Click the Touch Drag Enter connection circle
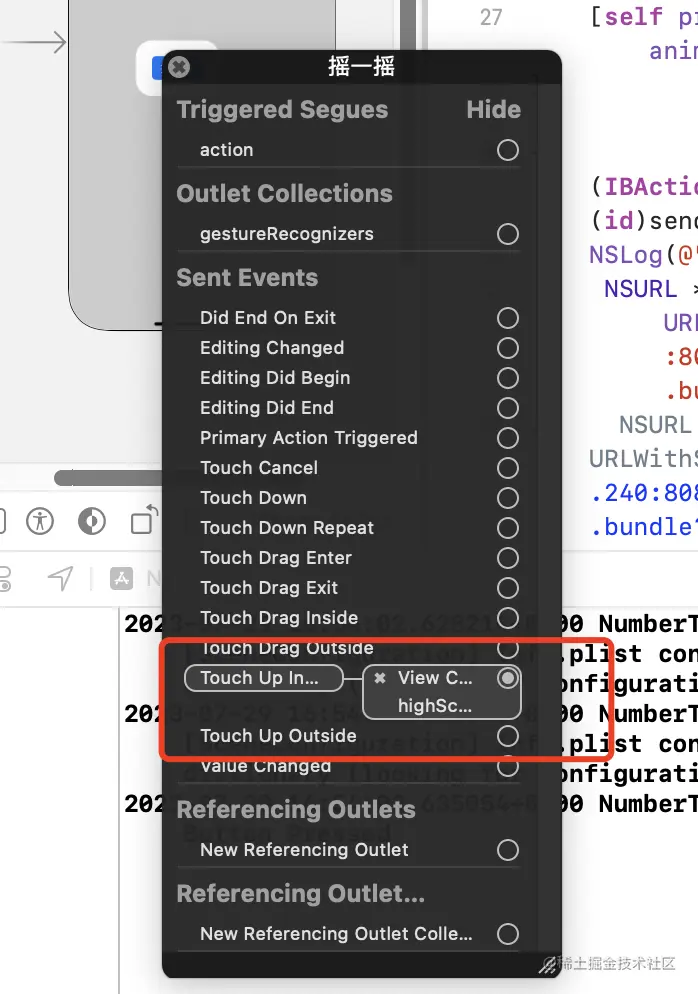Screen dimensions: 698x994 tap(508, 558)
